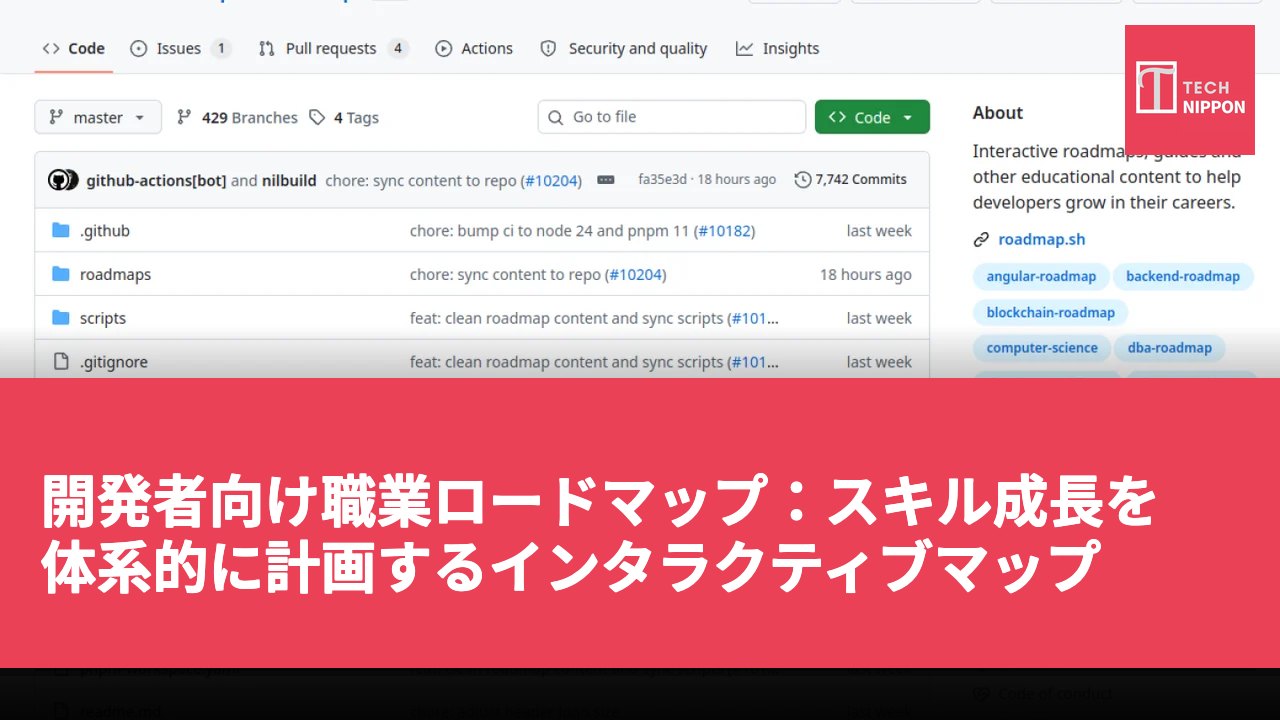The image size is (1280, 720).
Task: Open the computer-science topic tag
Action: [x=1042, y=349]
